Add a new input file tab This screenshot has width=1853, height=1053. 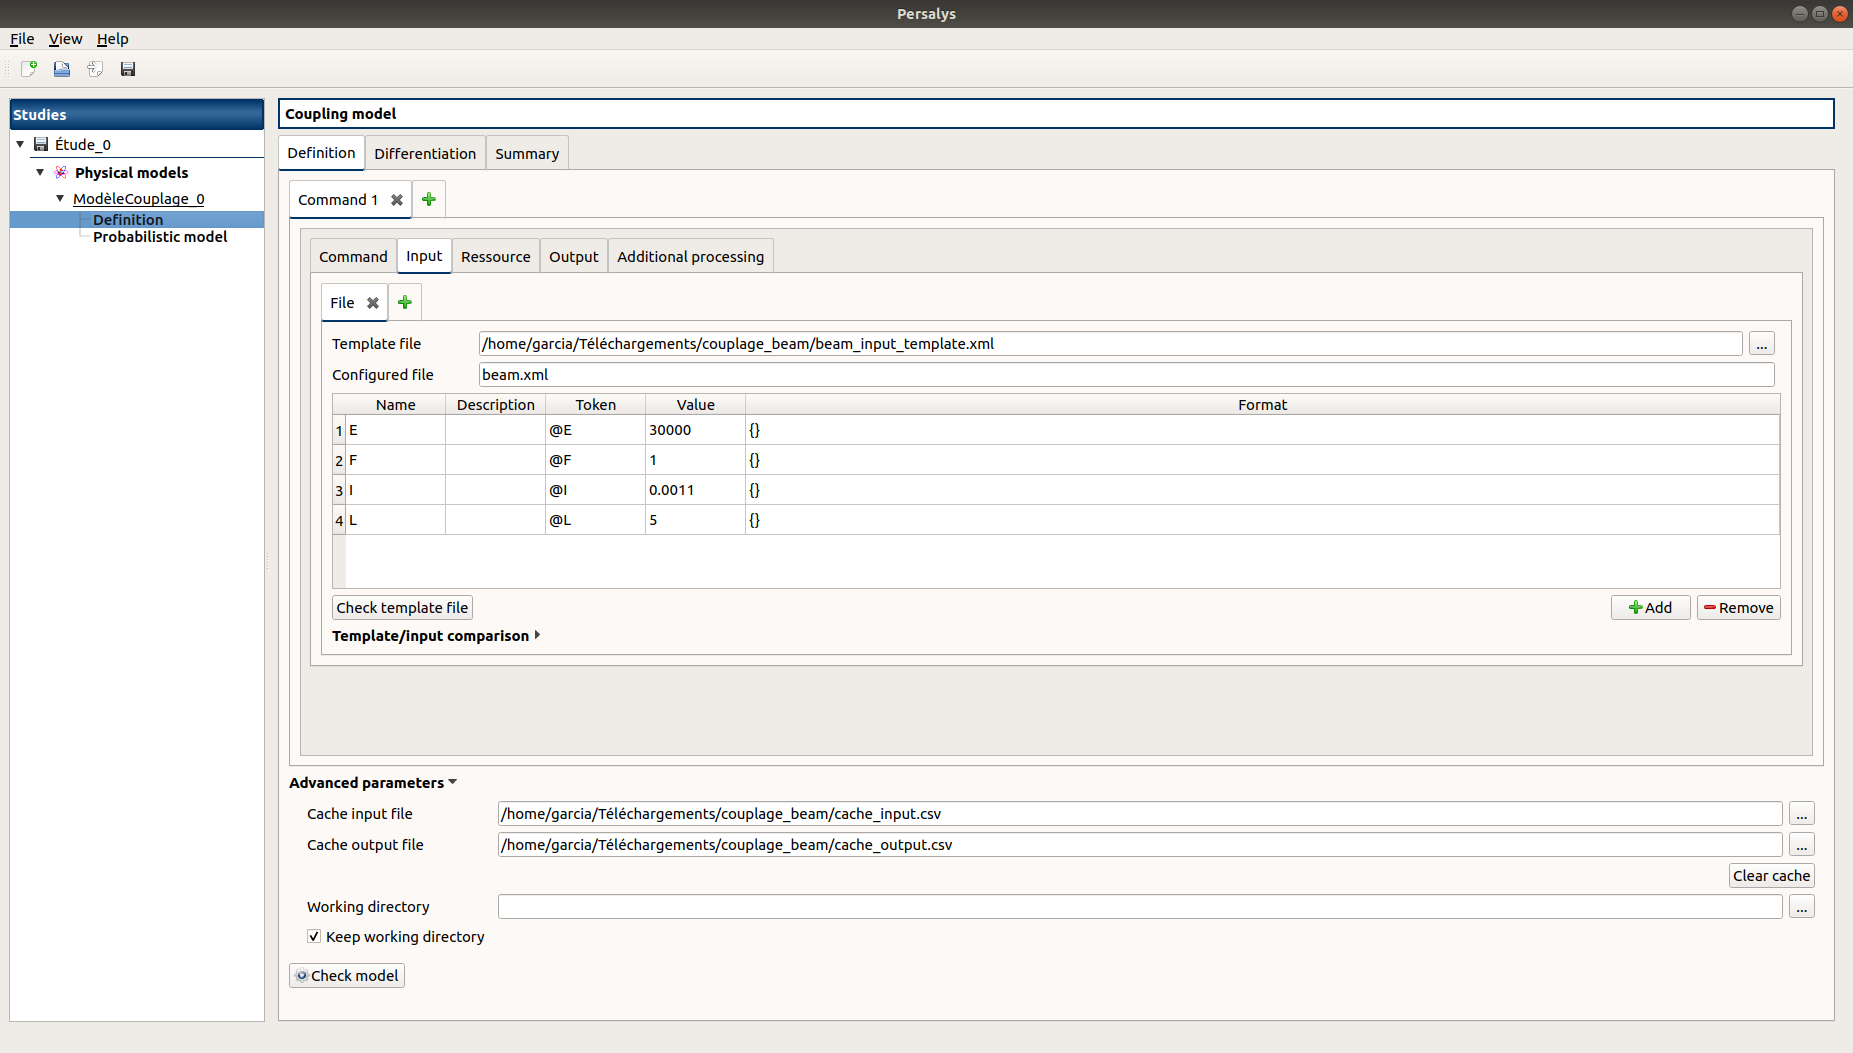pyautogui.click(x=405, y=302)
